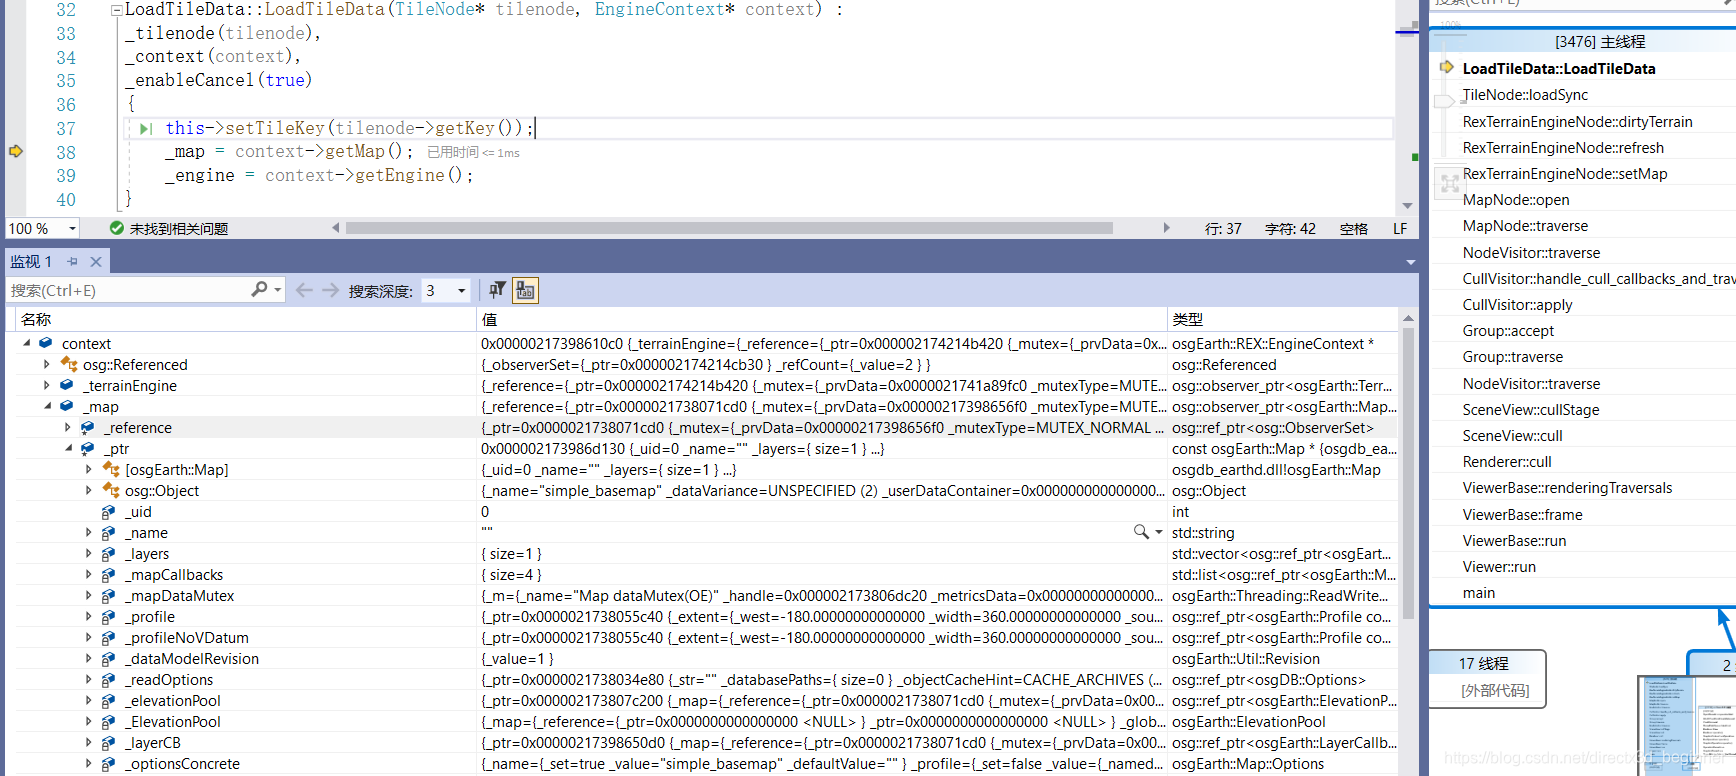The width and height of the screenshot is (1736, 776).
Task: Collapse the LoadTileData function outline box
Action: [x=116, y=10]
